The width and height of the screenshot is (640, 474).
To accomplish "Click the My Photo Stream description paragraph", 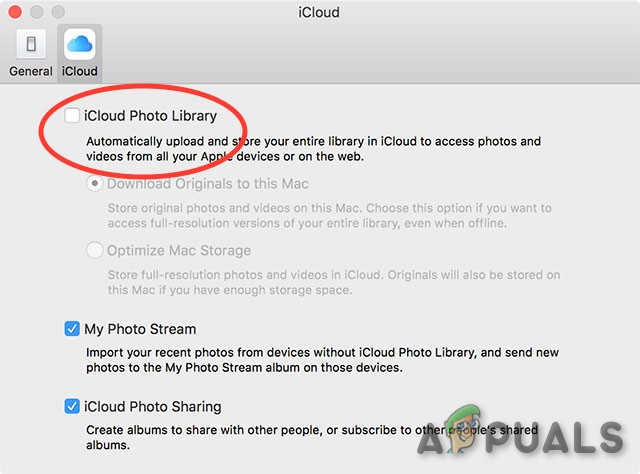I will click(x=322, y=360).
